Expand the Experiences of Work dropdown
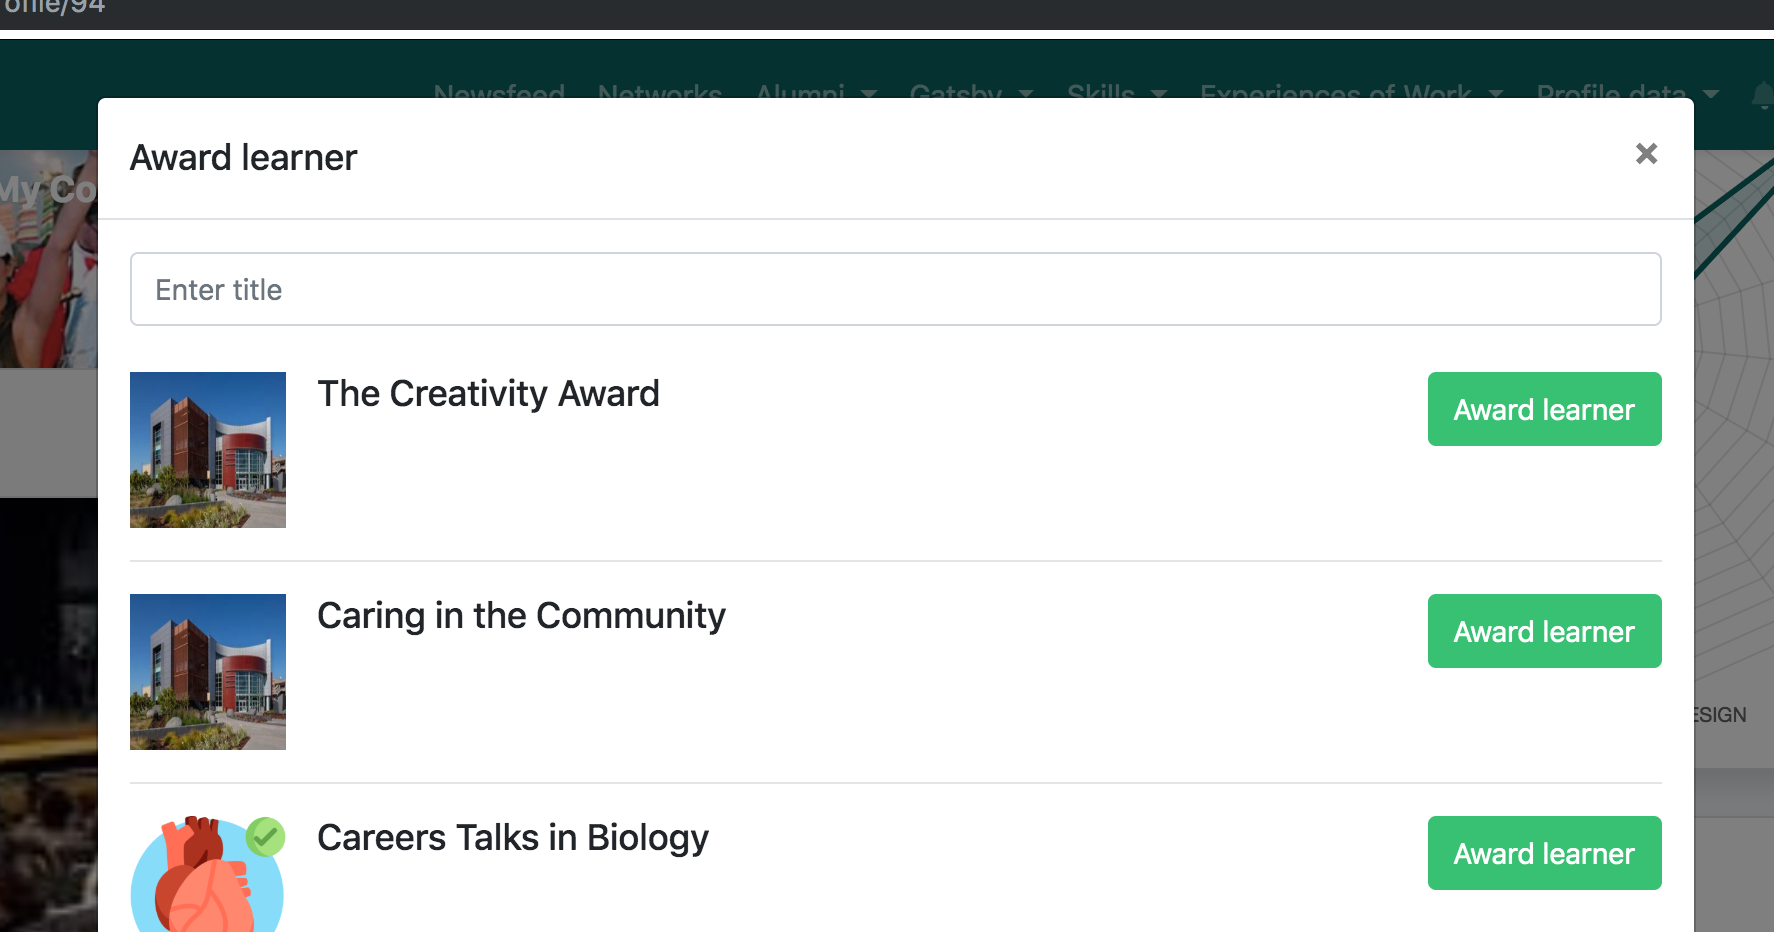Viewport: 1774px width, 932px height. point(1351,92)
